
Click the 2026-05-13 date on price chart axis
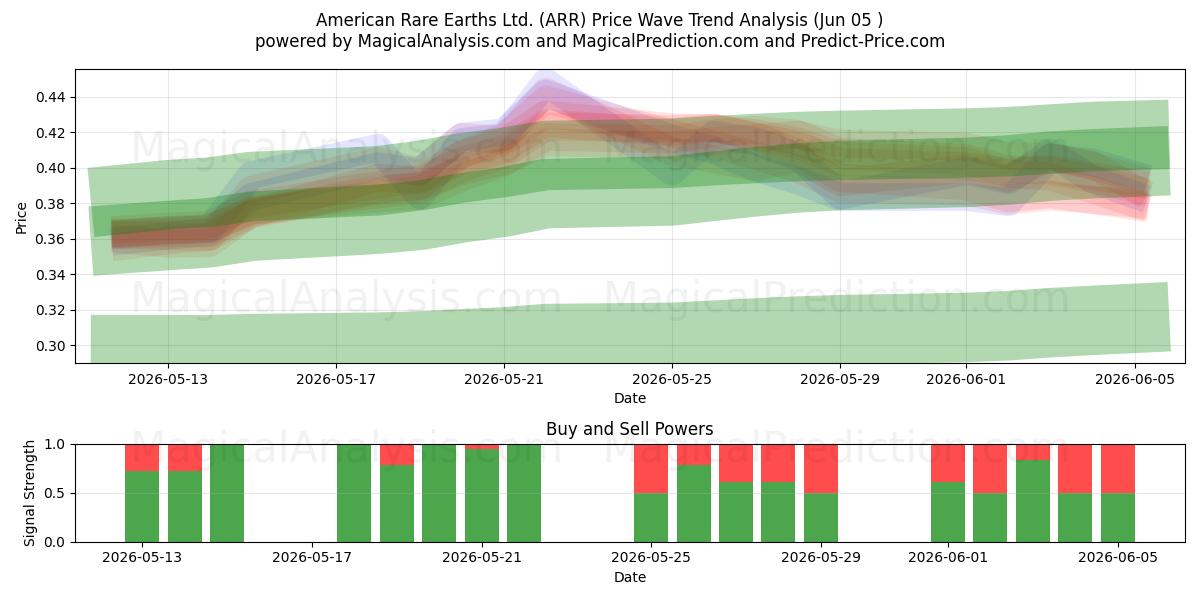167,379
